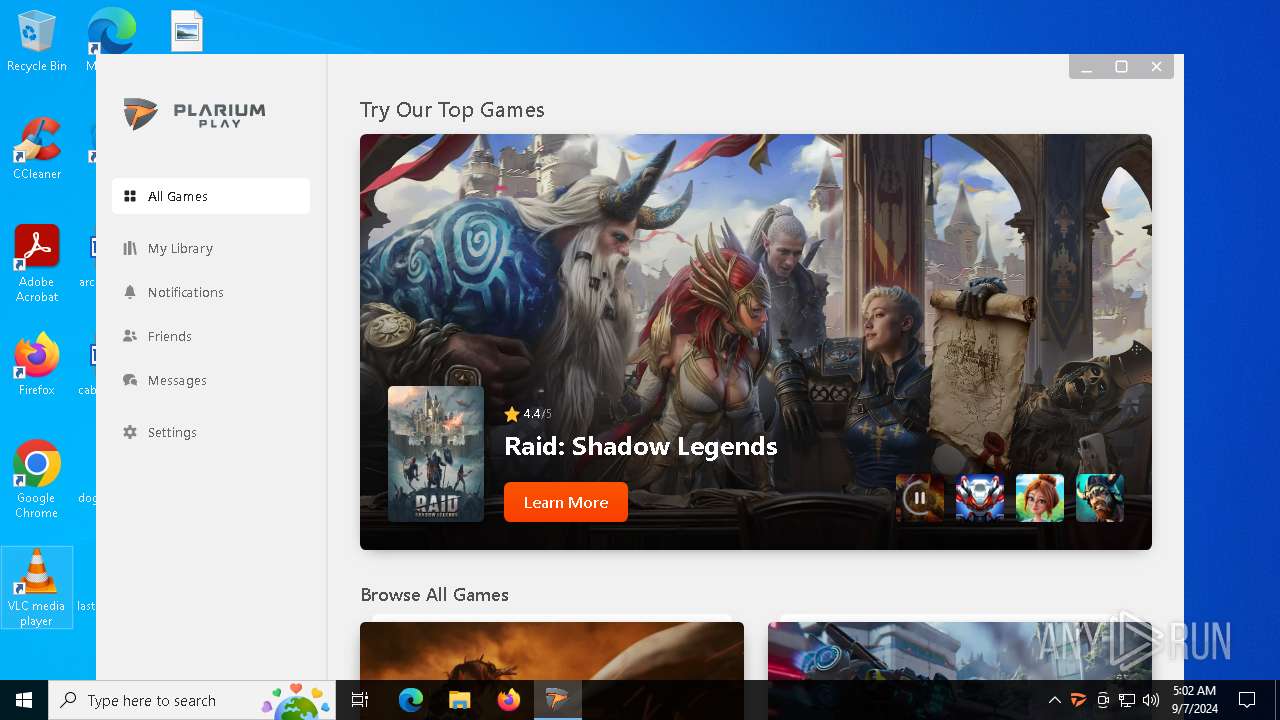Click the Plarium Play tray icon

point(1079,700)
